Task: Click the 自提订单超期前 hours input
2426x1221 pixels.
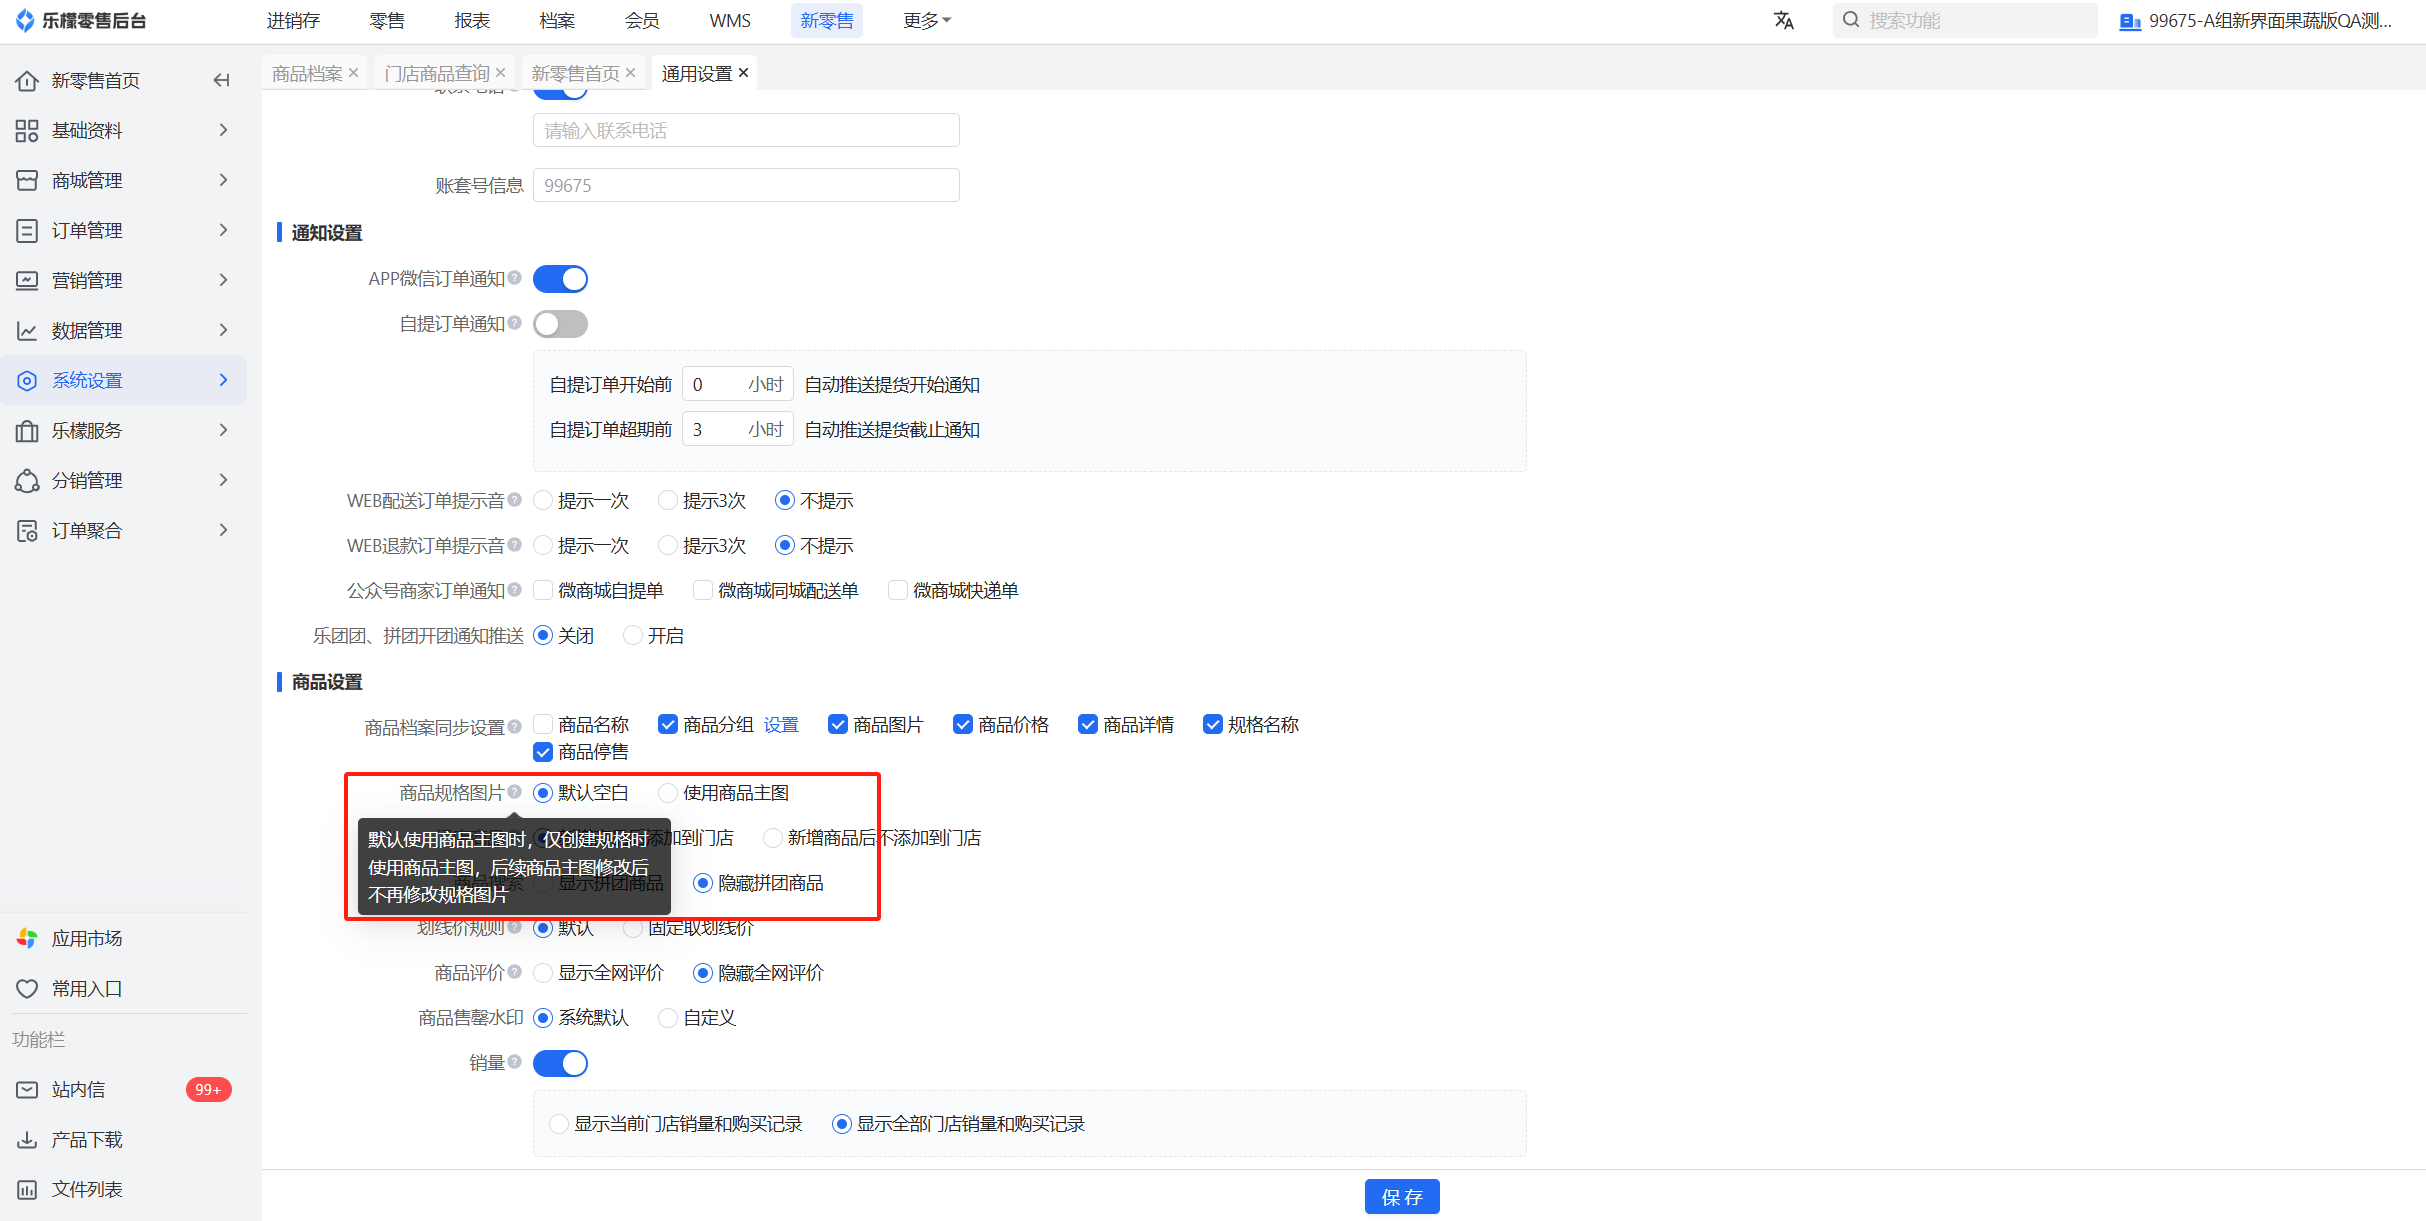Action: [738, 429]
